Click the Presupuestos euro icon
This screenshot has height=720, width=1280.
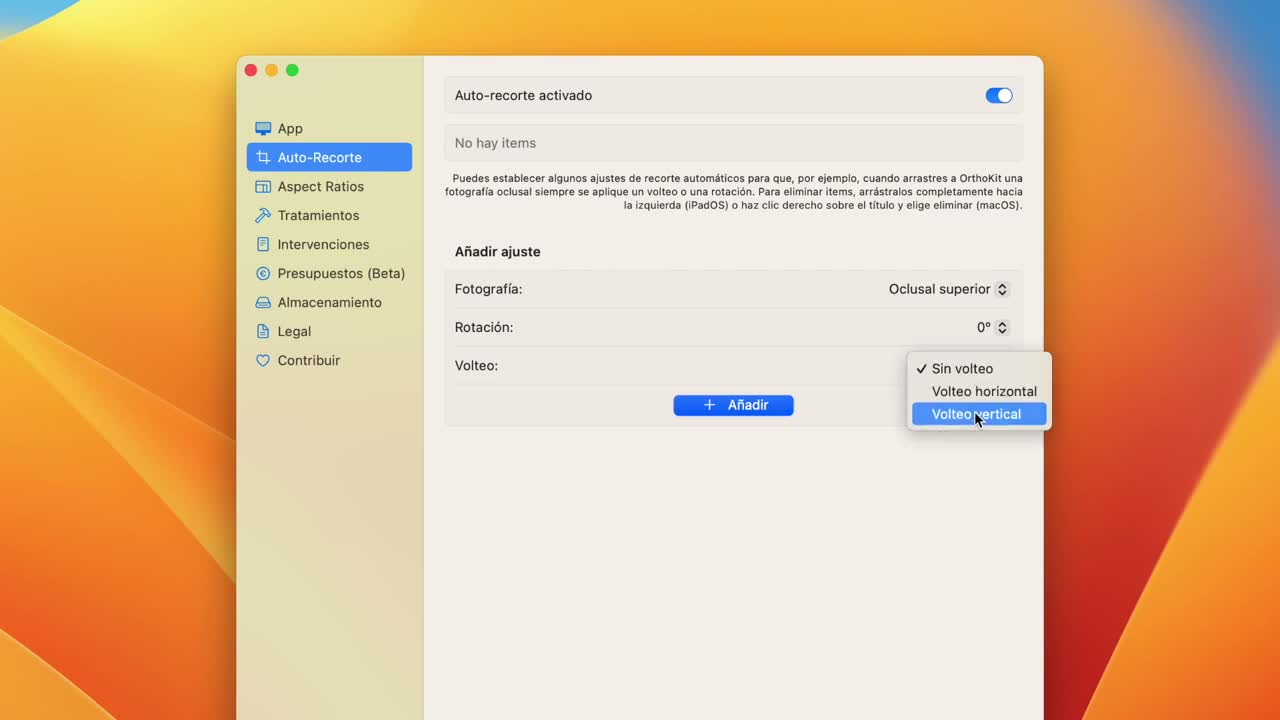(x=263, y=273)
